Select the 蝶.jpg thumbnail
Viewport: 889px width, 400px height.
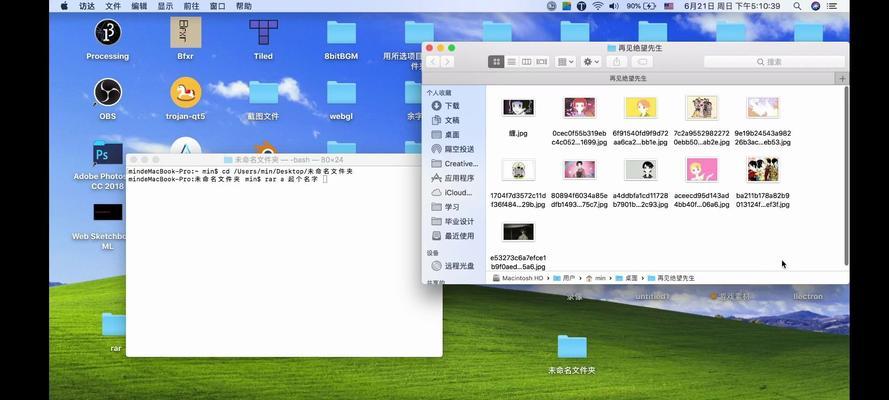click(x=518, y=108)
